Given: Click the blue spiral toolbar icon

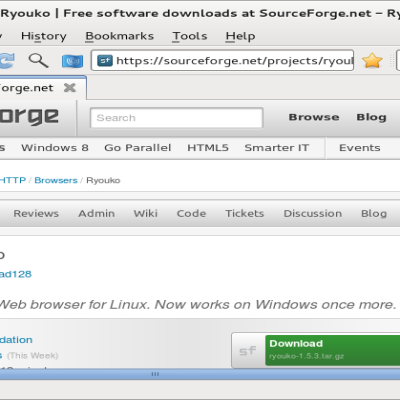Looking at the screenshot, I should tap(72, 61).
